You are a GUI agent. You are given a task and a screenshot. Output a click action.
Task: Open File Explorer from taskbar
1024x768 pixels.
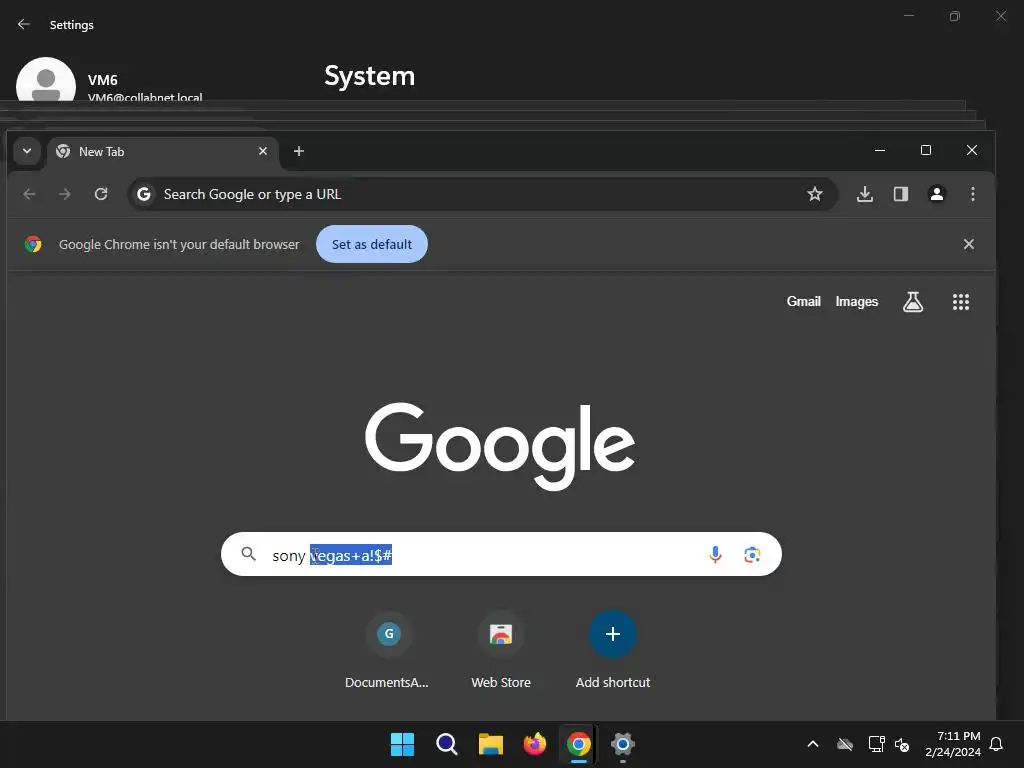coord(490,744)
